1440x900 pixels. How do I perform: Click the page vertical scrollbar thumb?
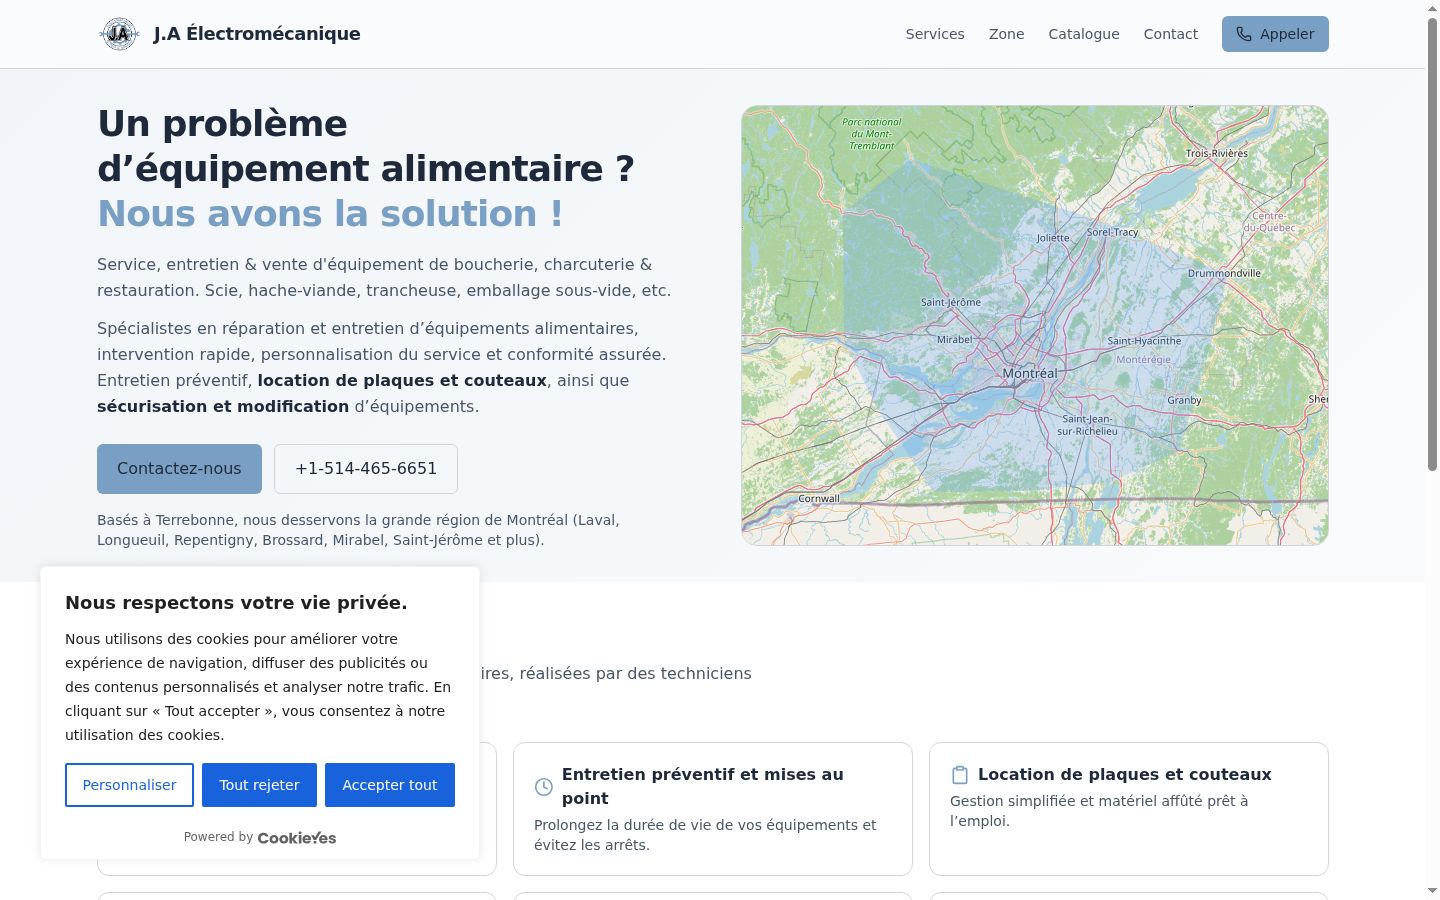[1432, 243]
